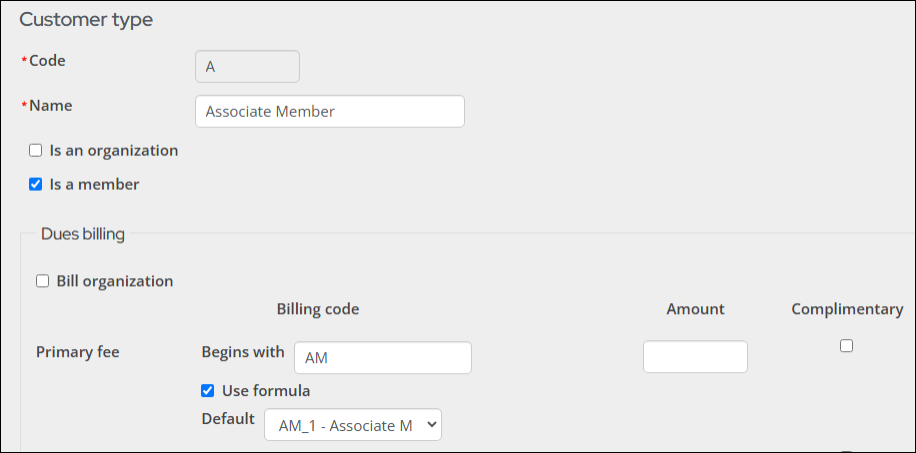Click the Dues billing section title
This screenshot has width=916, height=453.
tap(83, 234)
